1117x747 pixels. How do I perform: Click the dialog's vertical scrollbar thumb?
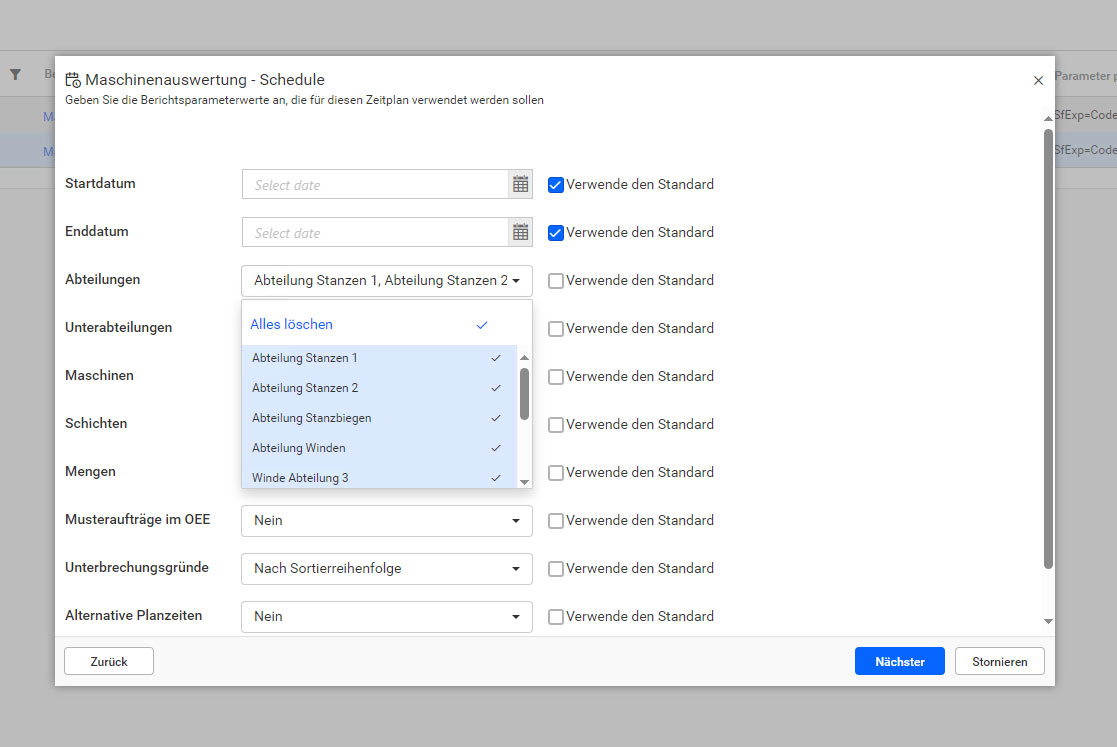[x=1048, y=350]
